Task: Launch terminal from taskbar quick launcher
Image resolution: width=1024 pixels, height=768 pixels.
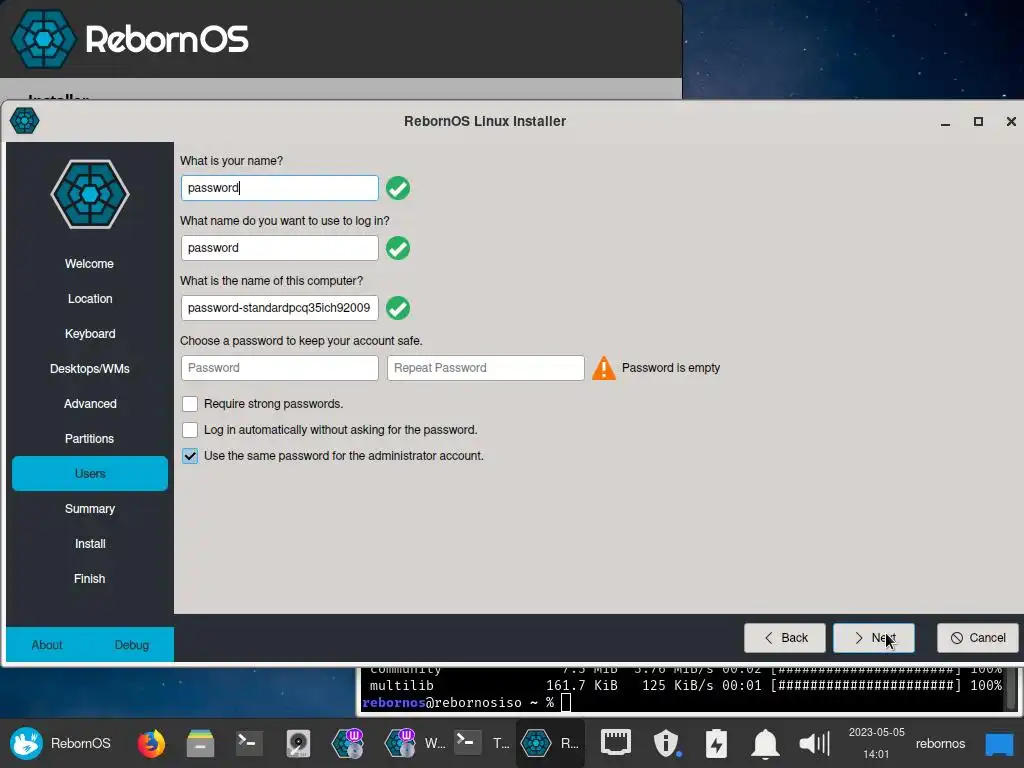Action: (x=249, y=743)
